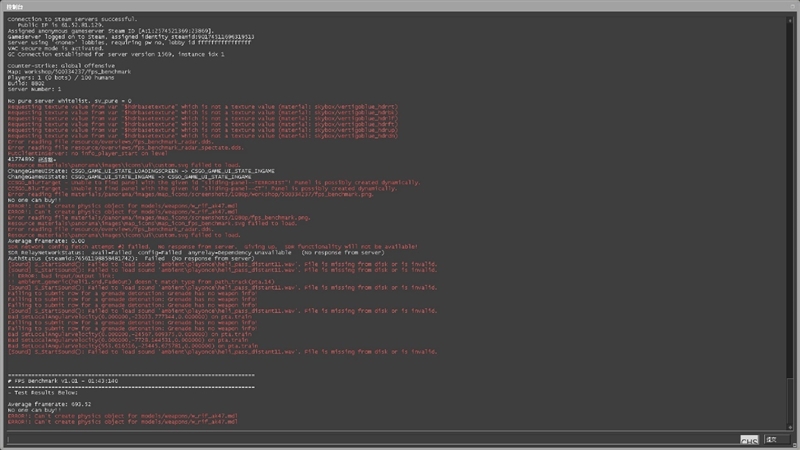Click the 'Counter-Strike: Global Offensive' line

point(61,66)
